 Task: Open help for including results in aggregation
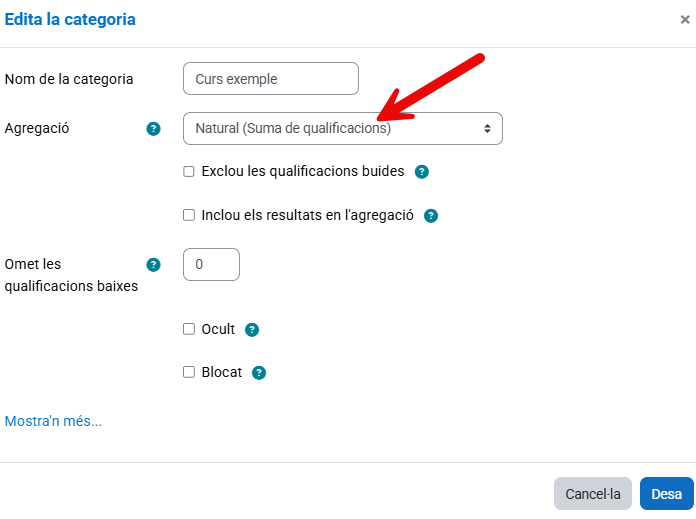(431, 215)
